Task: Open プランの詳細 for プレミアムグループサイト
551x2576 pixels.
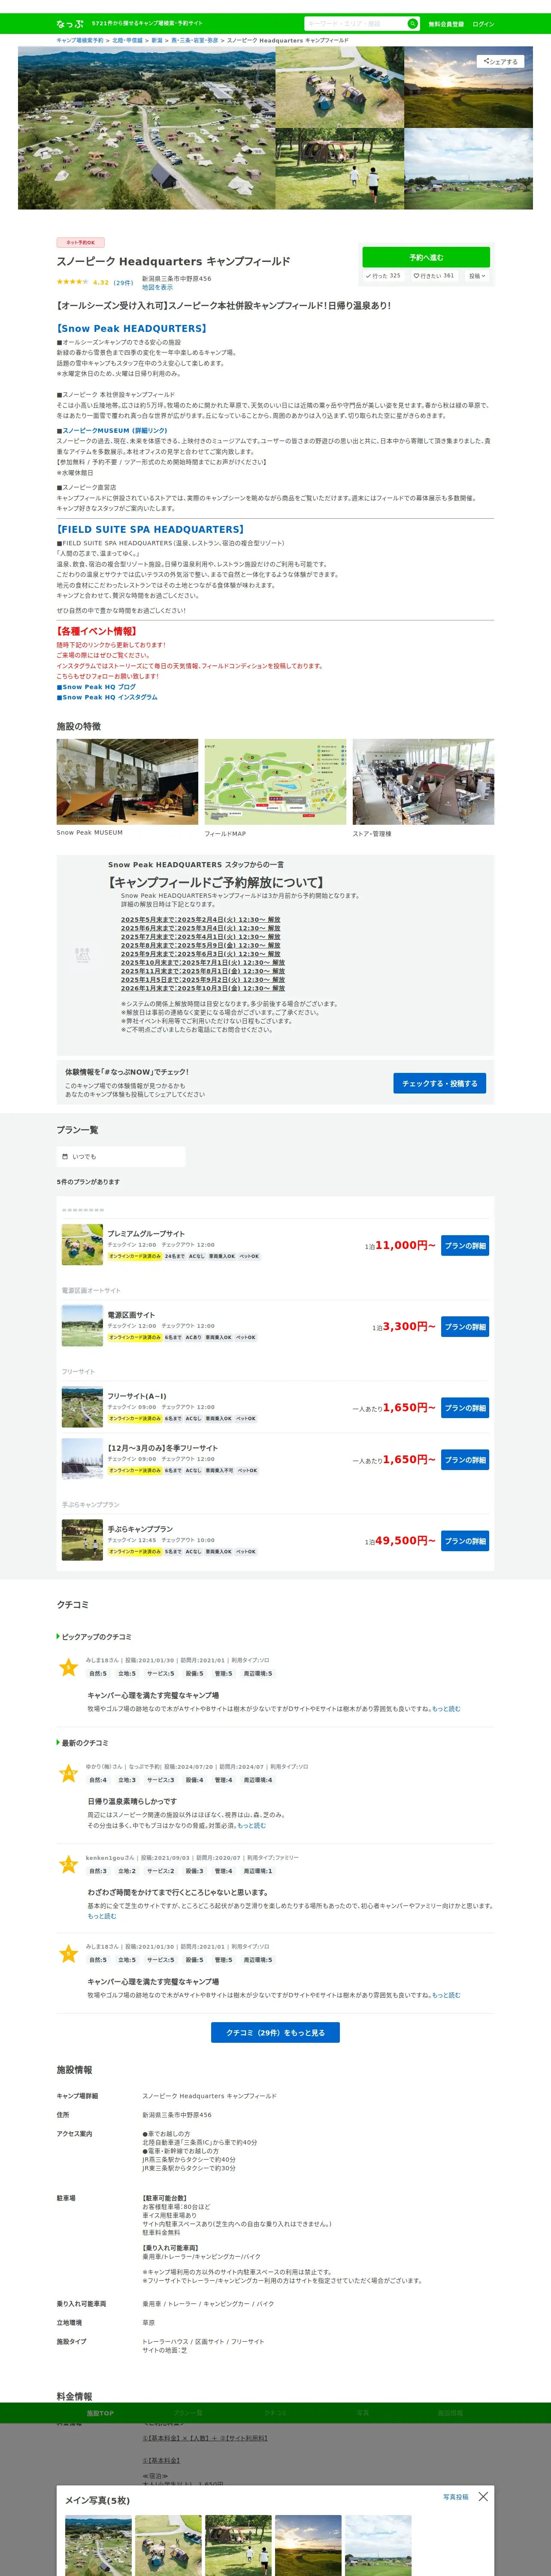Action: coord(465,1246)
